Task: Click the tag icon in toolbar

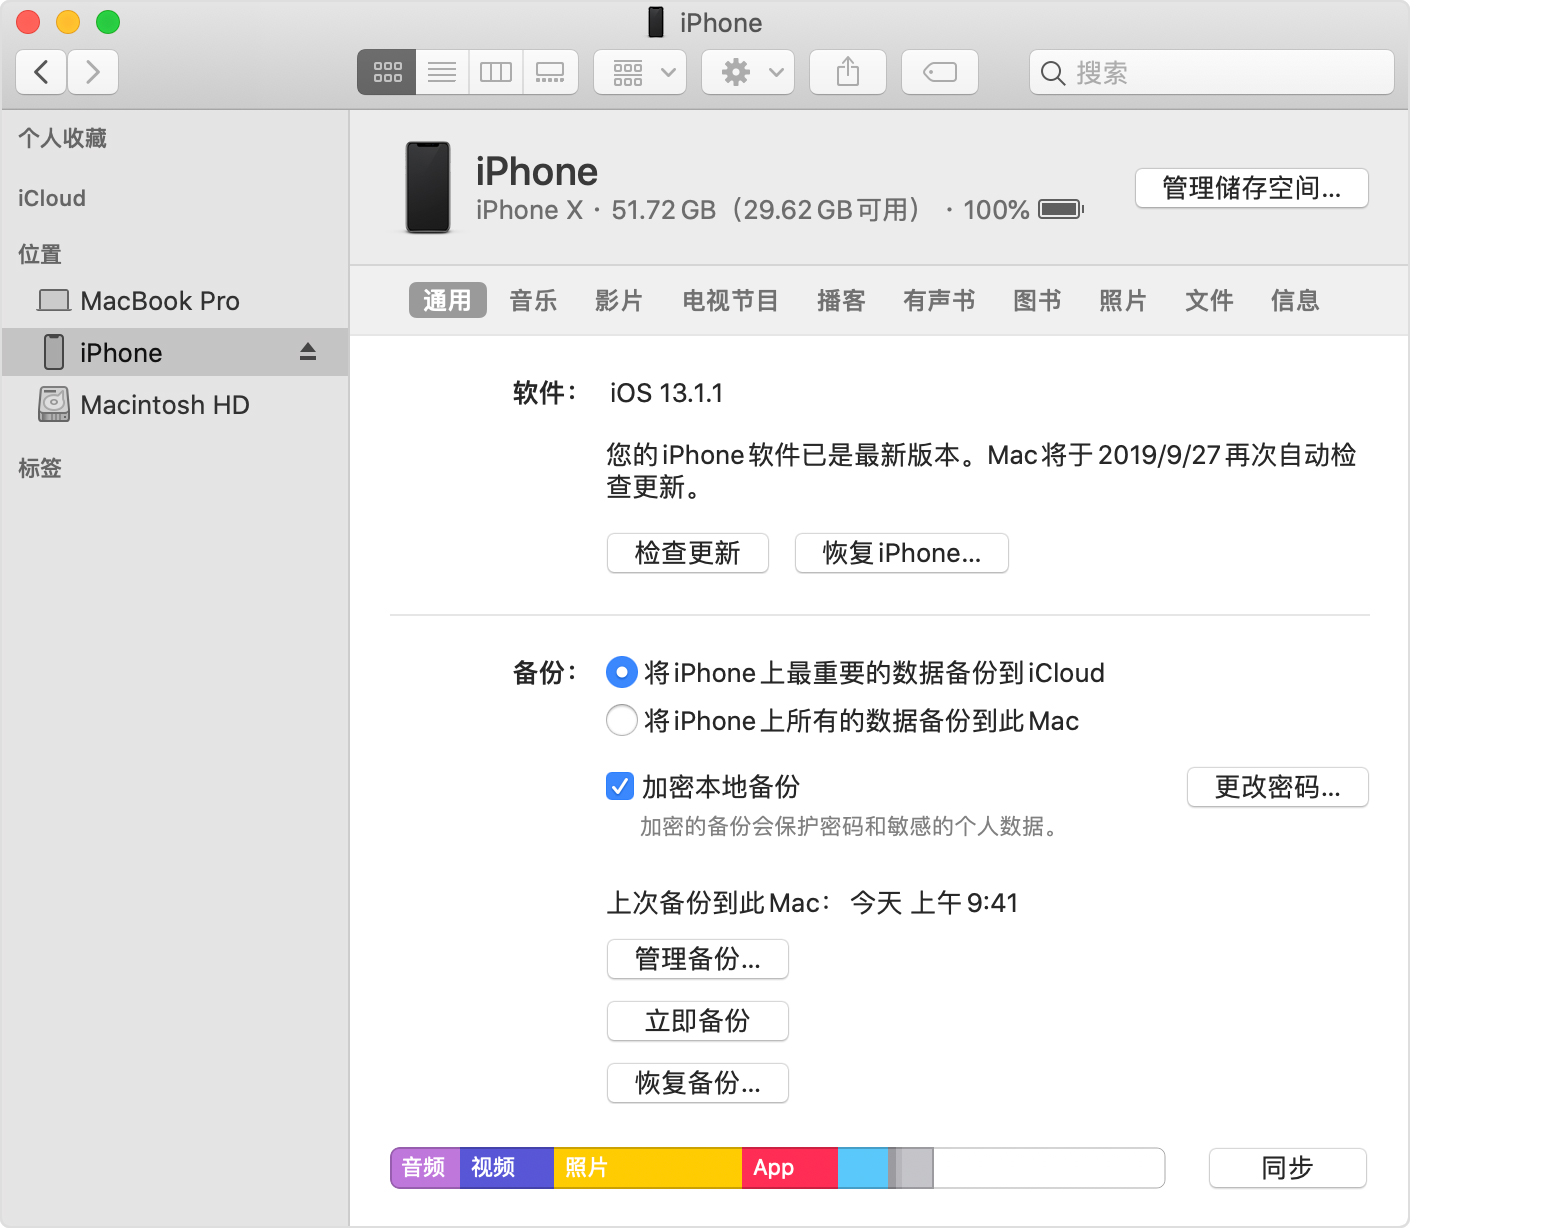Action: (x=939, y=72)
